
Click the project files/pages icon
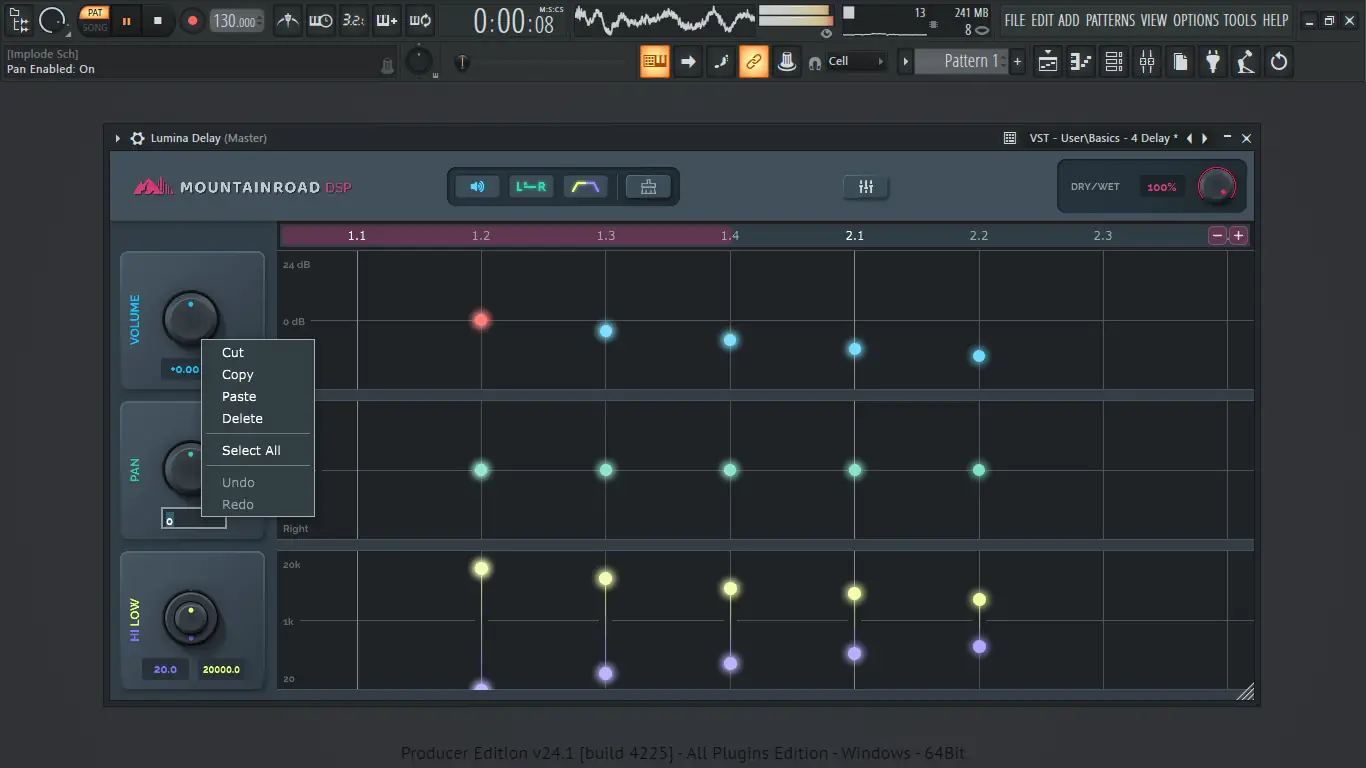click(1180, 62)
